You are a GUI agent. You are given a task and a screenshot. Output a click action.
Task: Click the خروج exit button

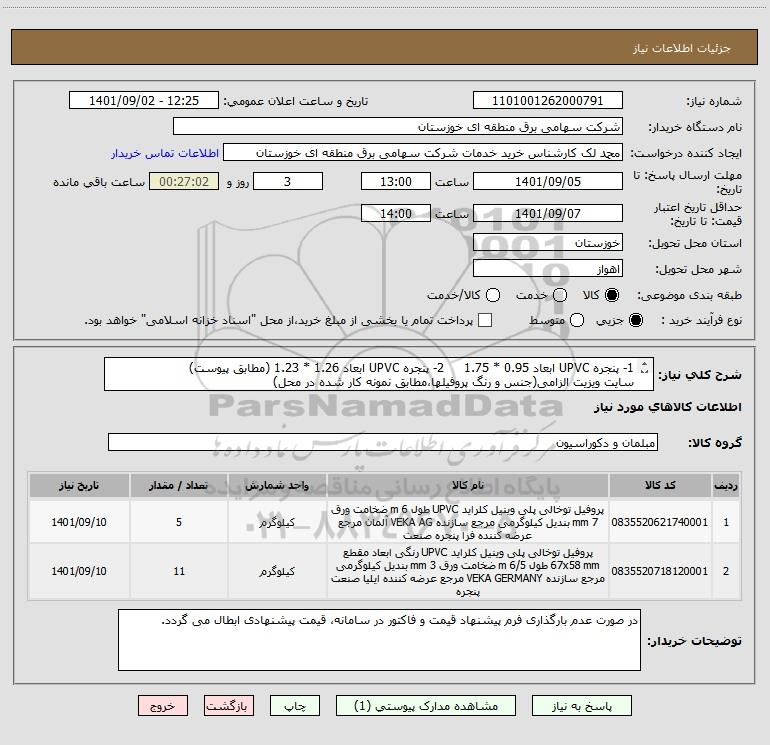point(163,706)
